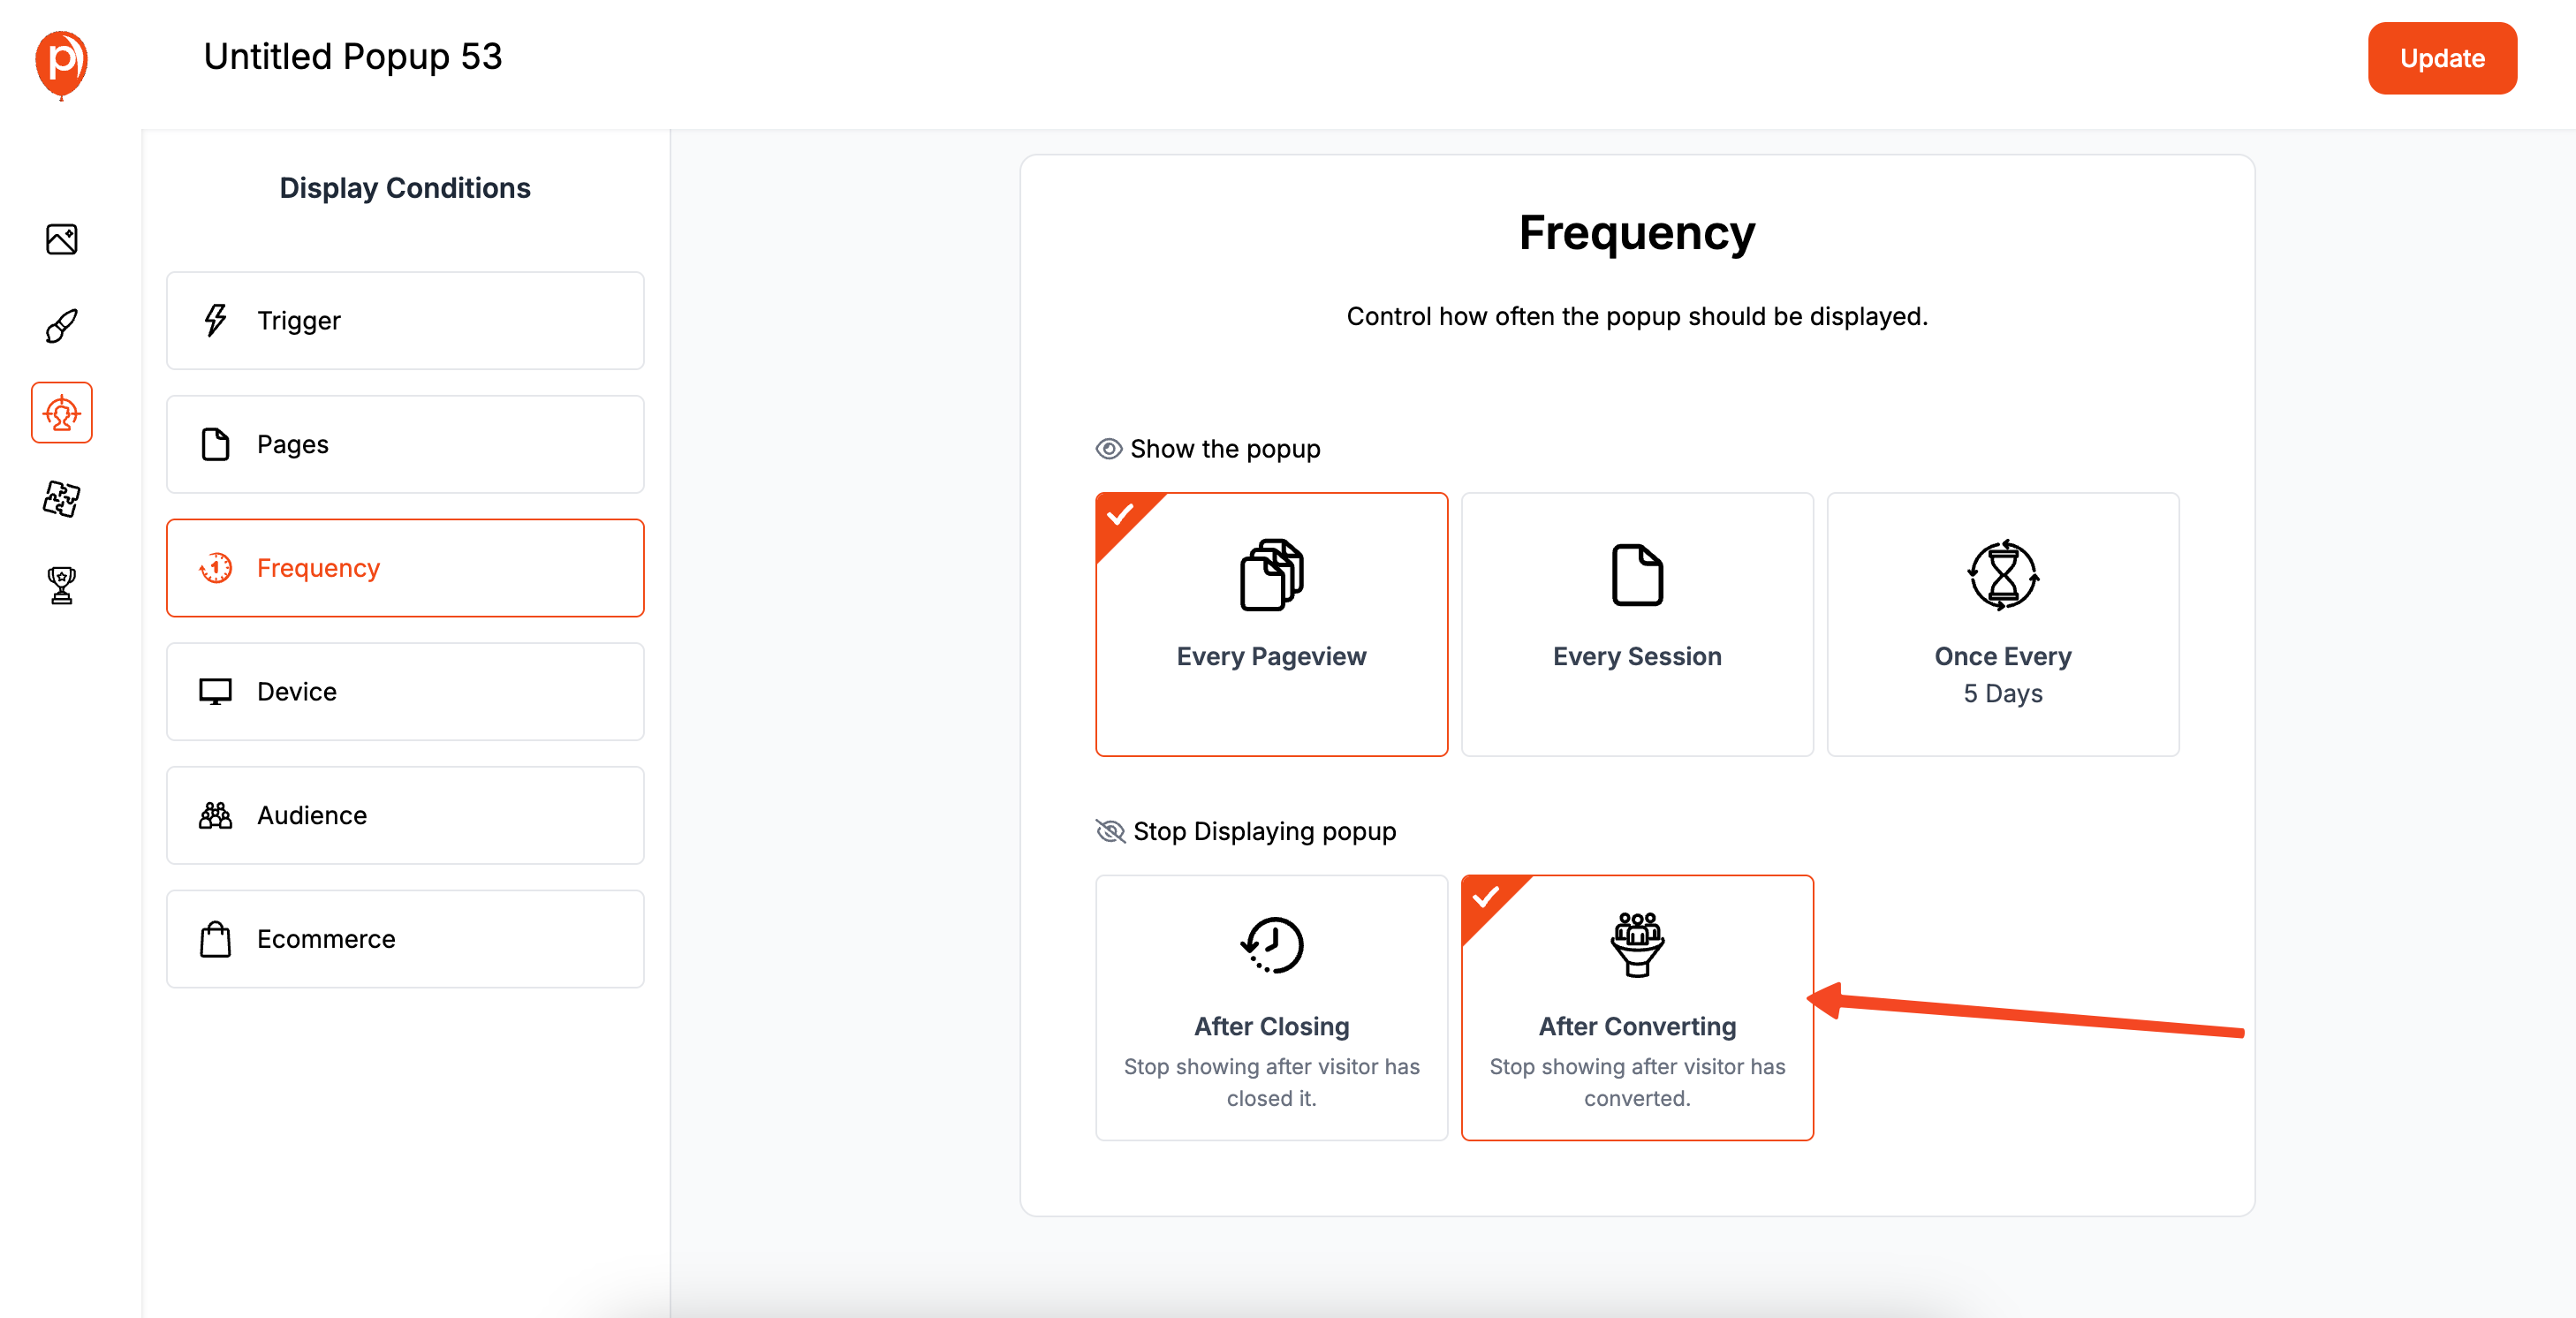2576x1318 pixels.
Task: Click the monitor icon beside Device
Action: tap(215, 692)
